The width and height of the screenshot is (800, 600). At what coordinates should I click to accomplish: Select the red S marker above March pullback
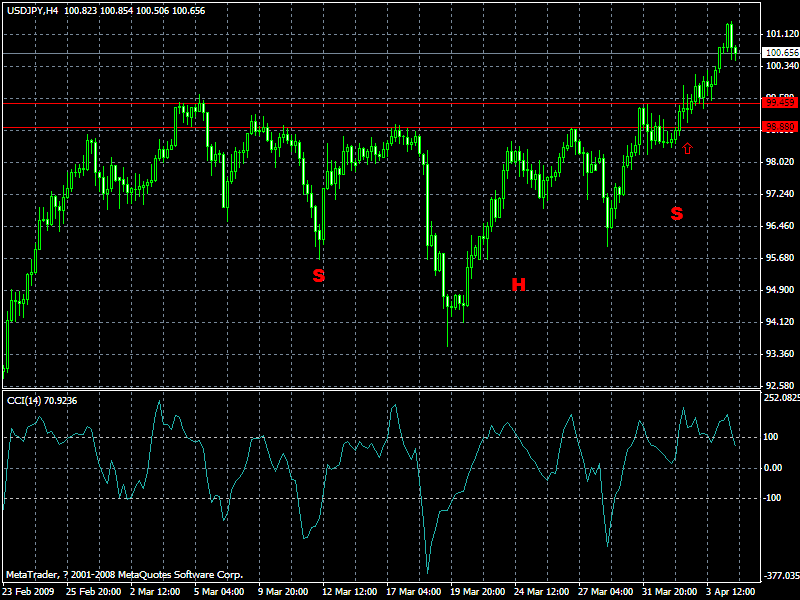pyautogui.click(x=318, y=274)
